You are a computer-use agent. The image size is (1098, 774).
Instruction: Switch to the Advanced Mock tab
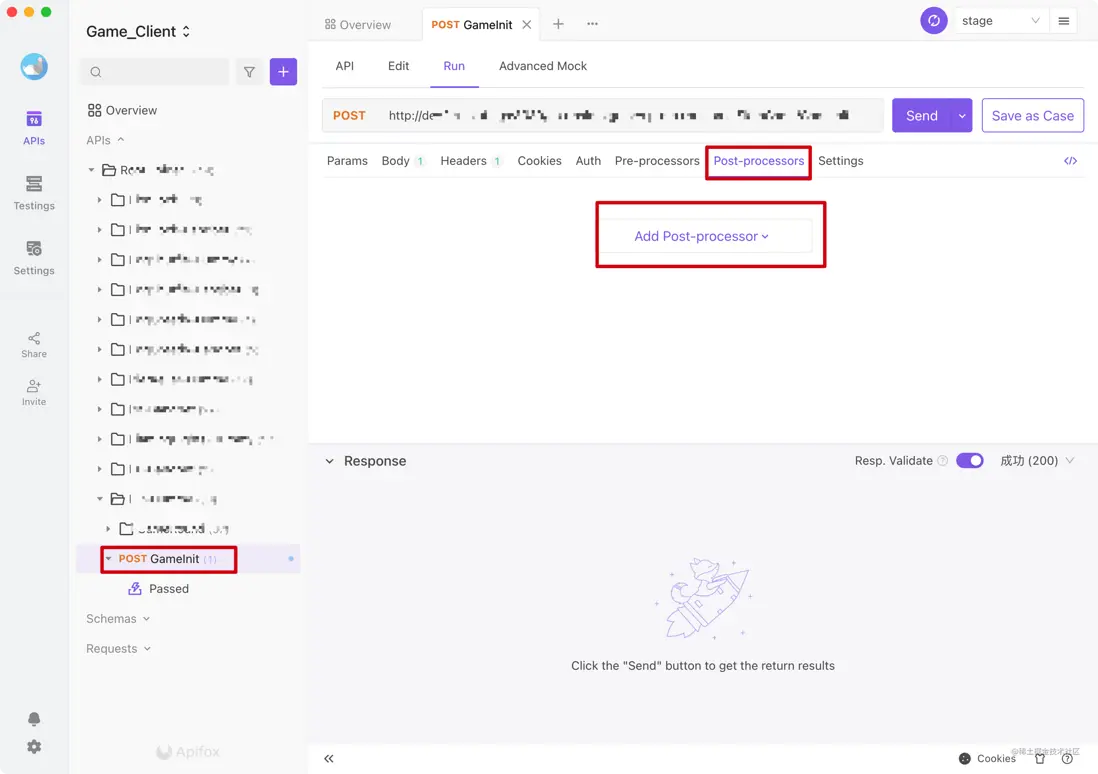543,66
